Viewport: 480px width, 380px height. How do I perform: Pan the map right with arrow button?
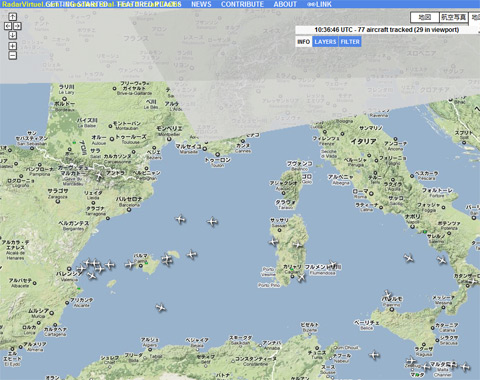coord(17,26)
